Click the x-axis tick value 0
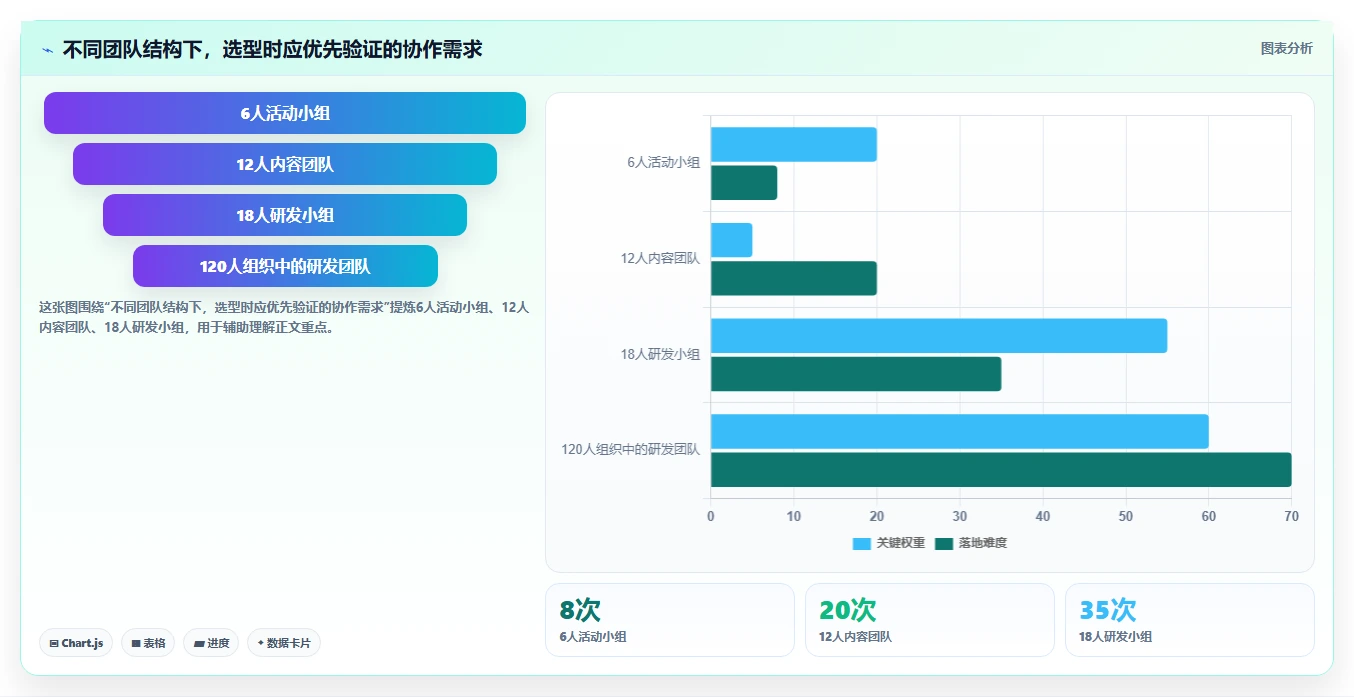1354x697 pixels. click(x=711, y=516)
